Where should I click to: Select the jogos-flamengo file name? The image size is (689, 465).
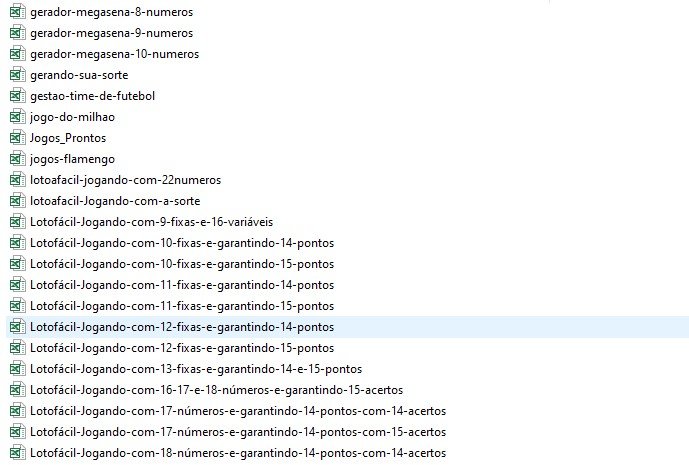point(73,159)
